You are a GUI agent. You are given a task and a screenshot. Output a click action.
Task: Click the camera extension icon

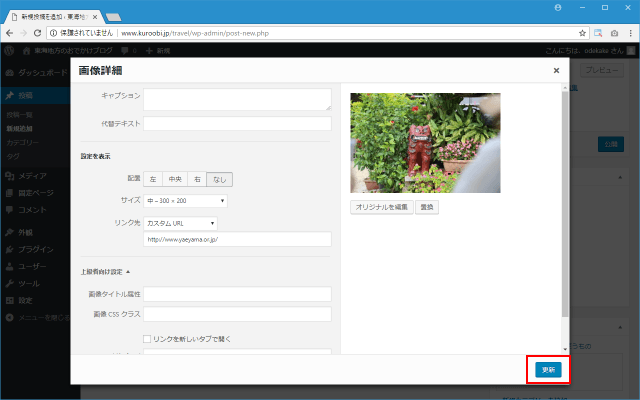pos(614,33)
